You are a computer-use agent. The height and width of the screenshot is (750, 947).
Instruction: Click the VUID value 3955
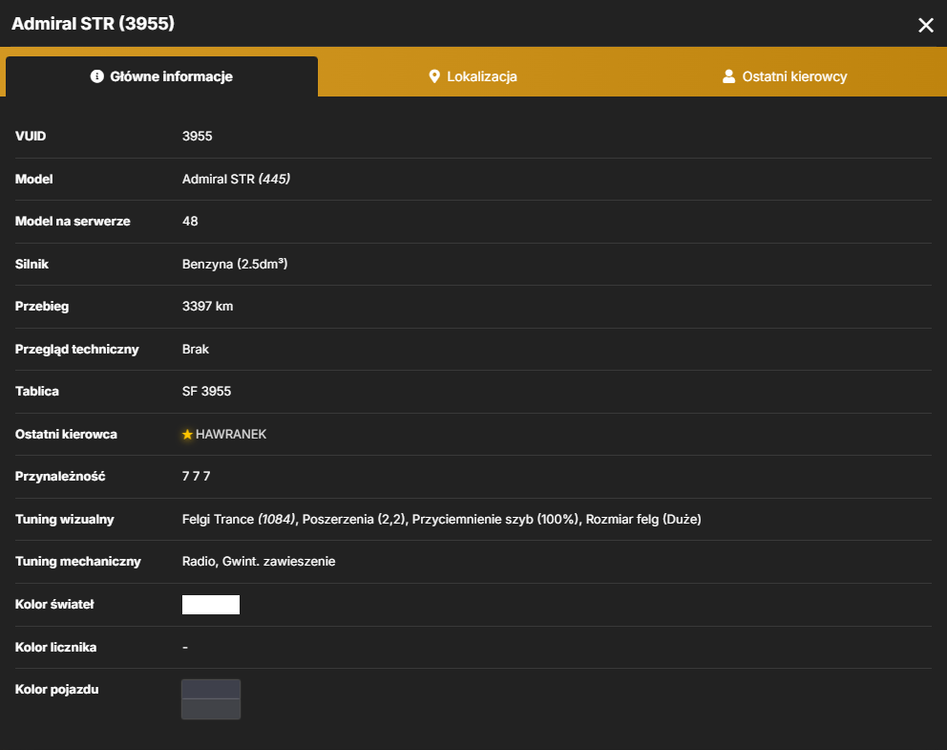click(x=197, y=136)
